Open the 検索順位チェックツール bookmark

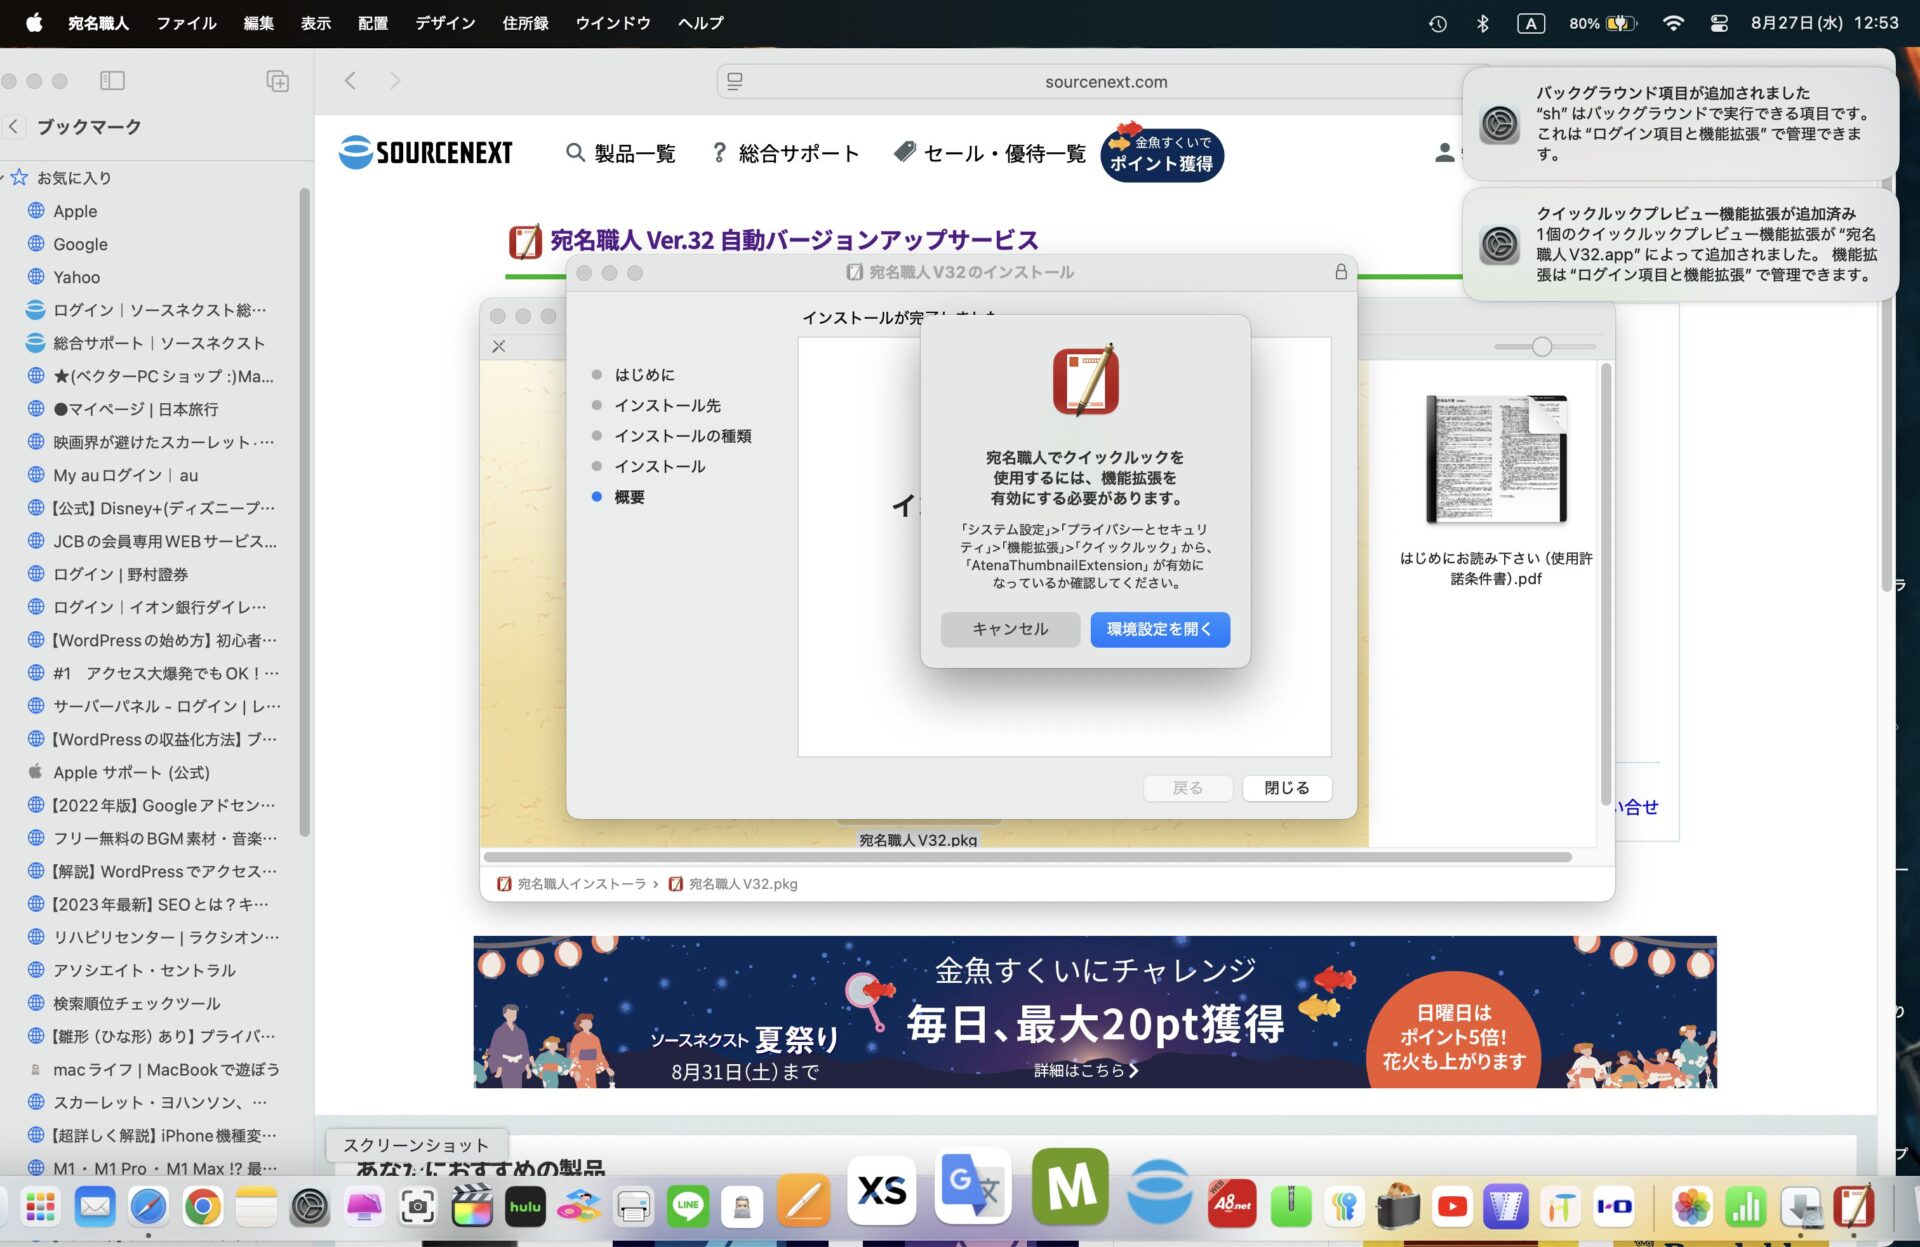[136, 1003]
